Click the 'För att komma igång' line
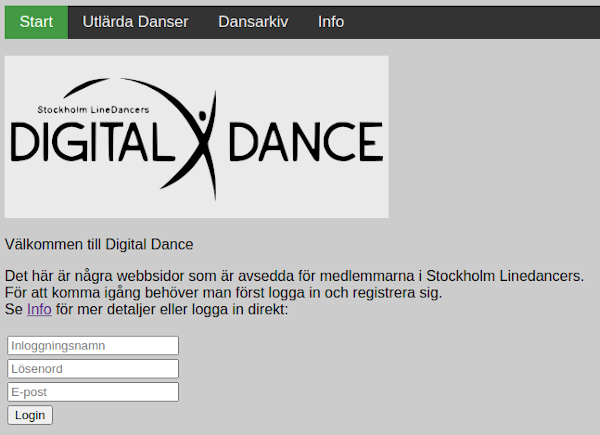The width and height of the screenshot is (600, 435). [x=222, y=293]
